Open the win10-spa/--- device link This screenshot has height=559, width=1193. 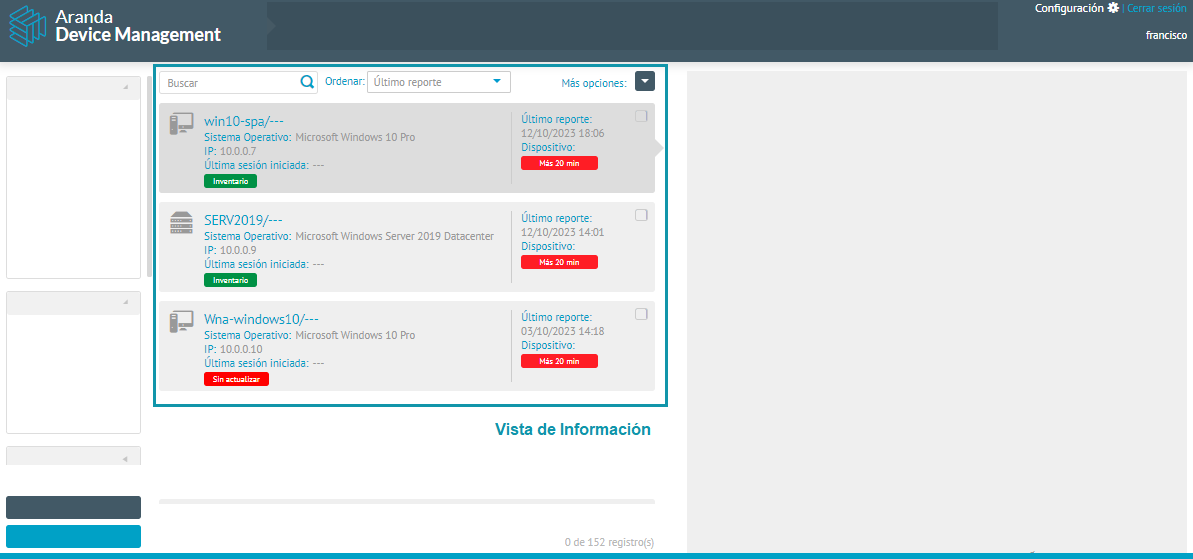[243, 121]
